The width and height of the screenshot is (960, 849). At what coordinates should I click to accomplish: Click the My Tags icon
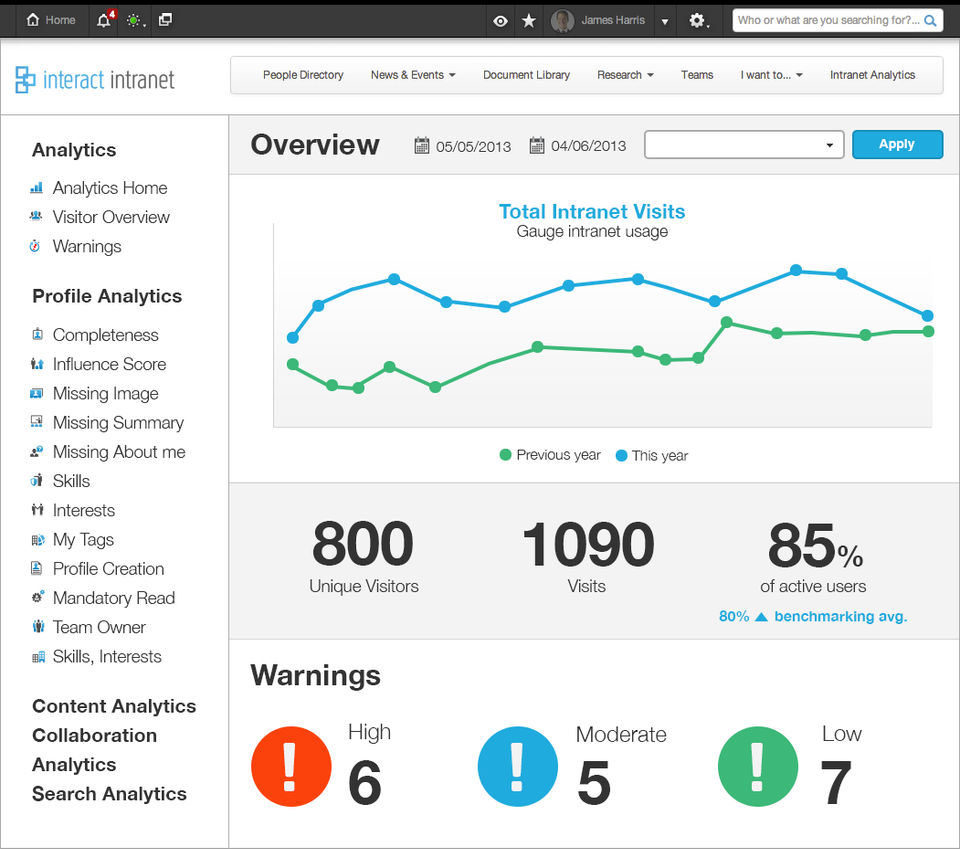click(38, 540)
